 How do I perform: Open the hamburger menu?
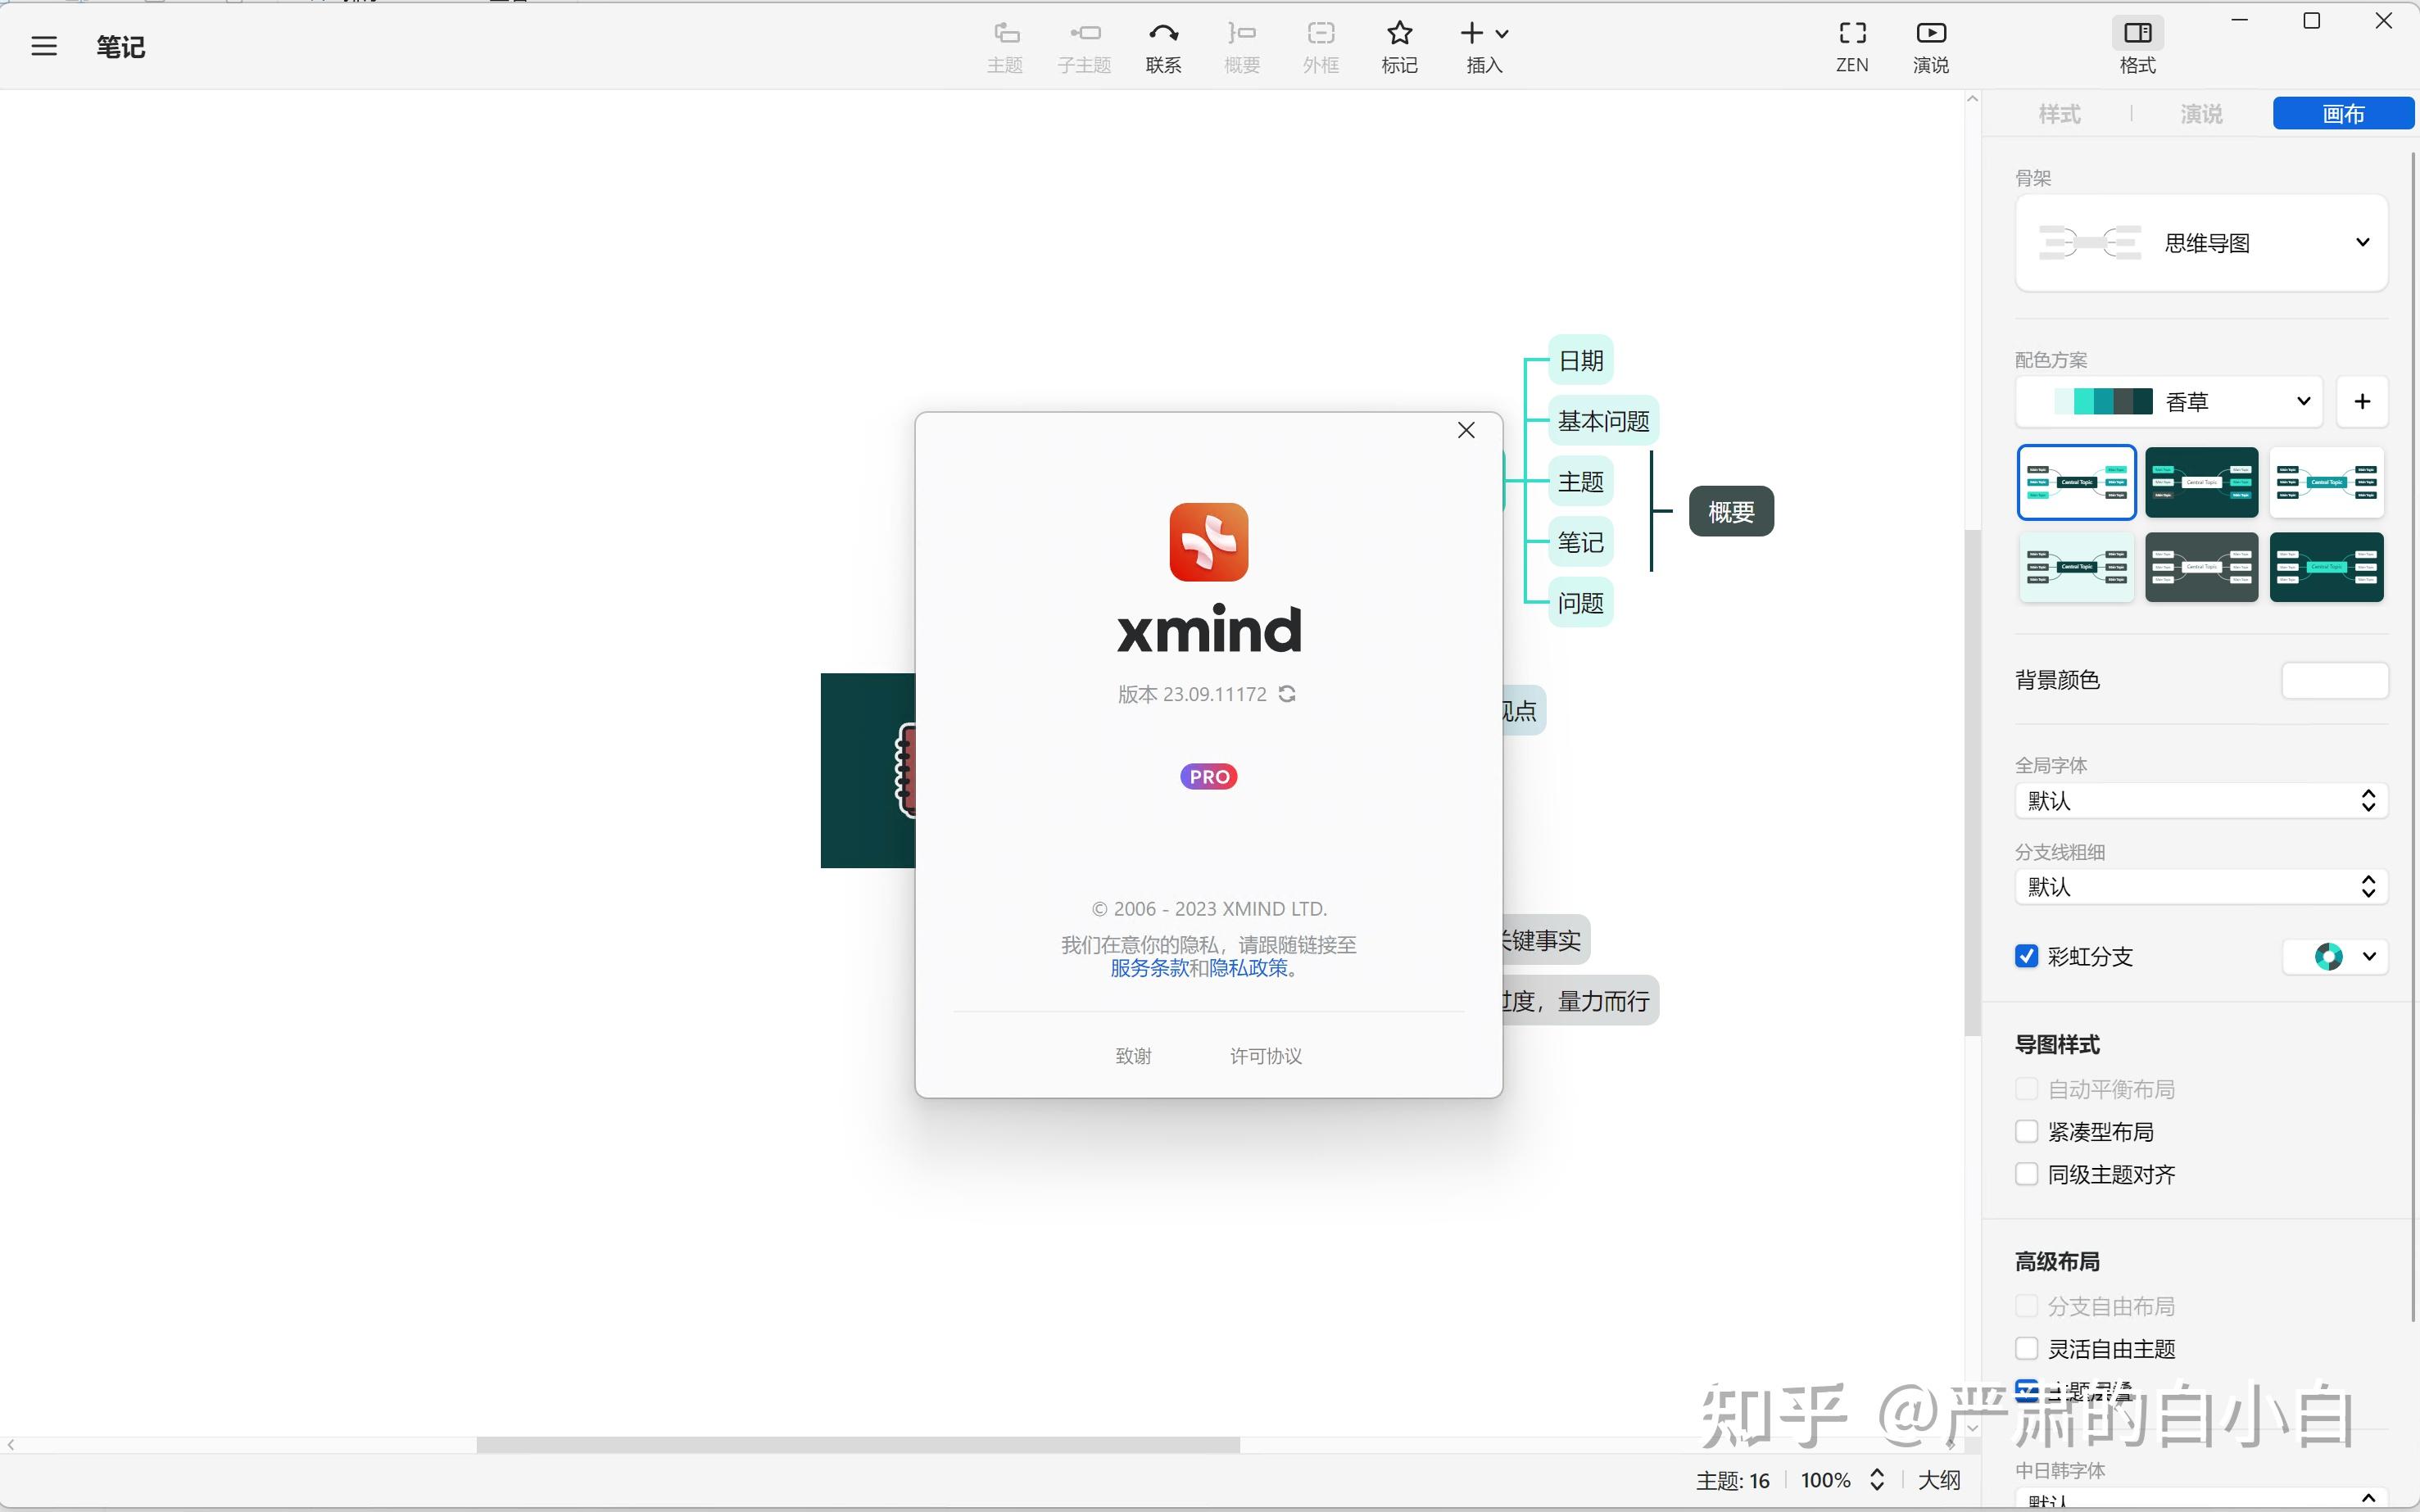44,45
